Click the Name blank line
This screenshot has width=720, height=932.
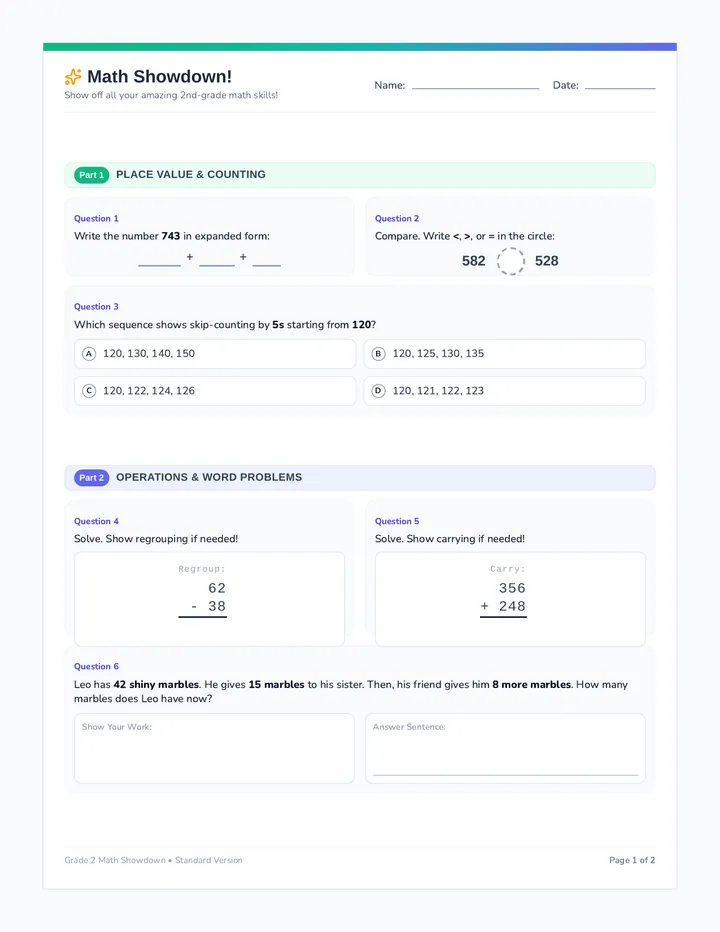476,86
